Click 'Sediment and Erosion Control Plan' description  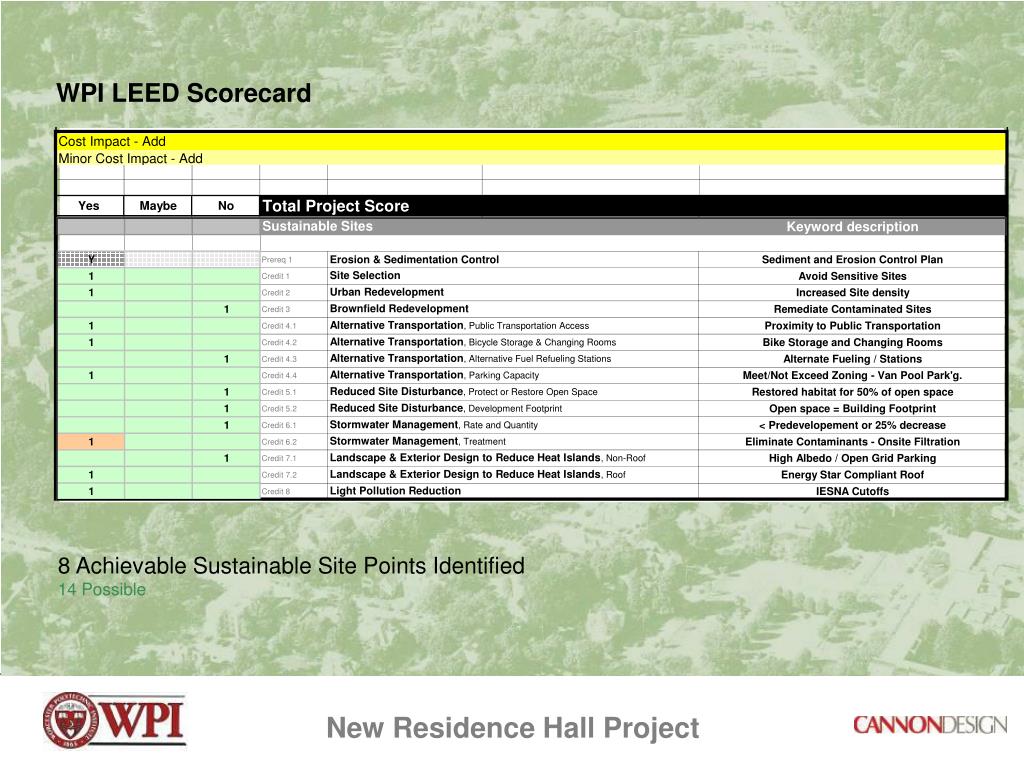[852, 259]
